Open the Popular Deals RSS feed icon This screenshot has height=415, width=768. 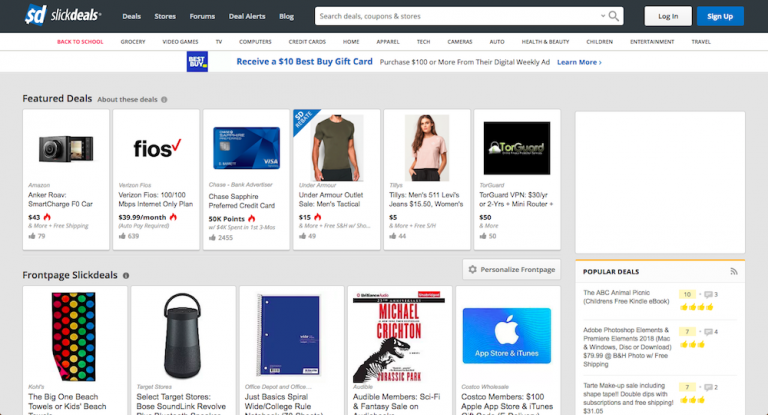click(x=733, y=271)
